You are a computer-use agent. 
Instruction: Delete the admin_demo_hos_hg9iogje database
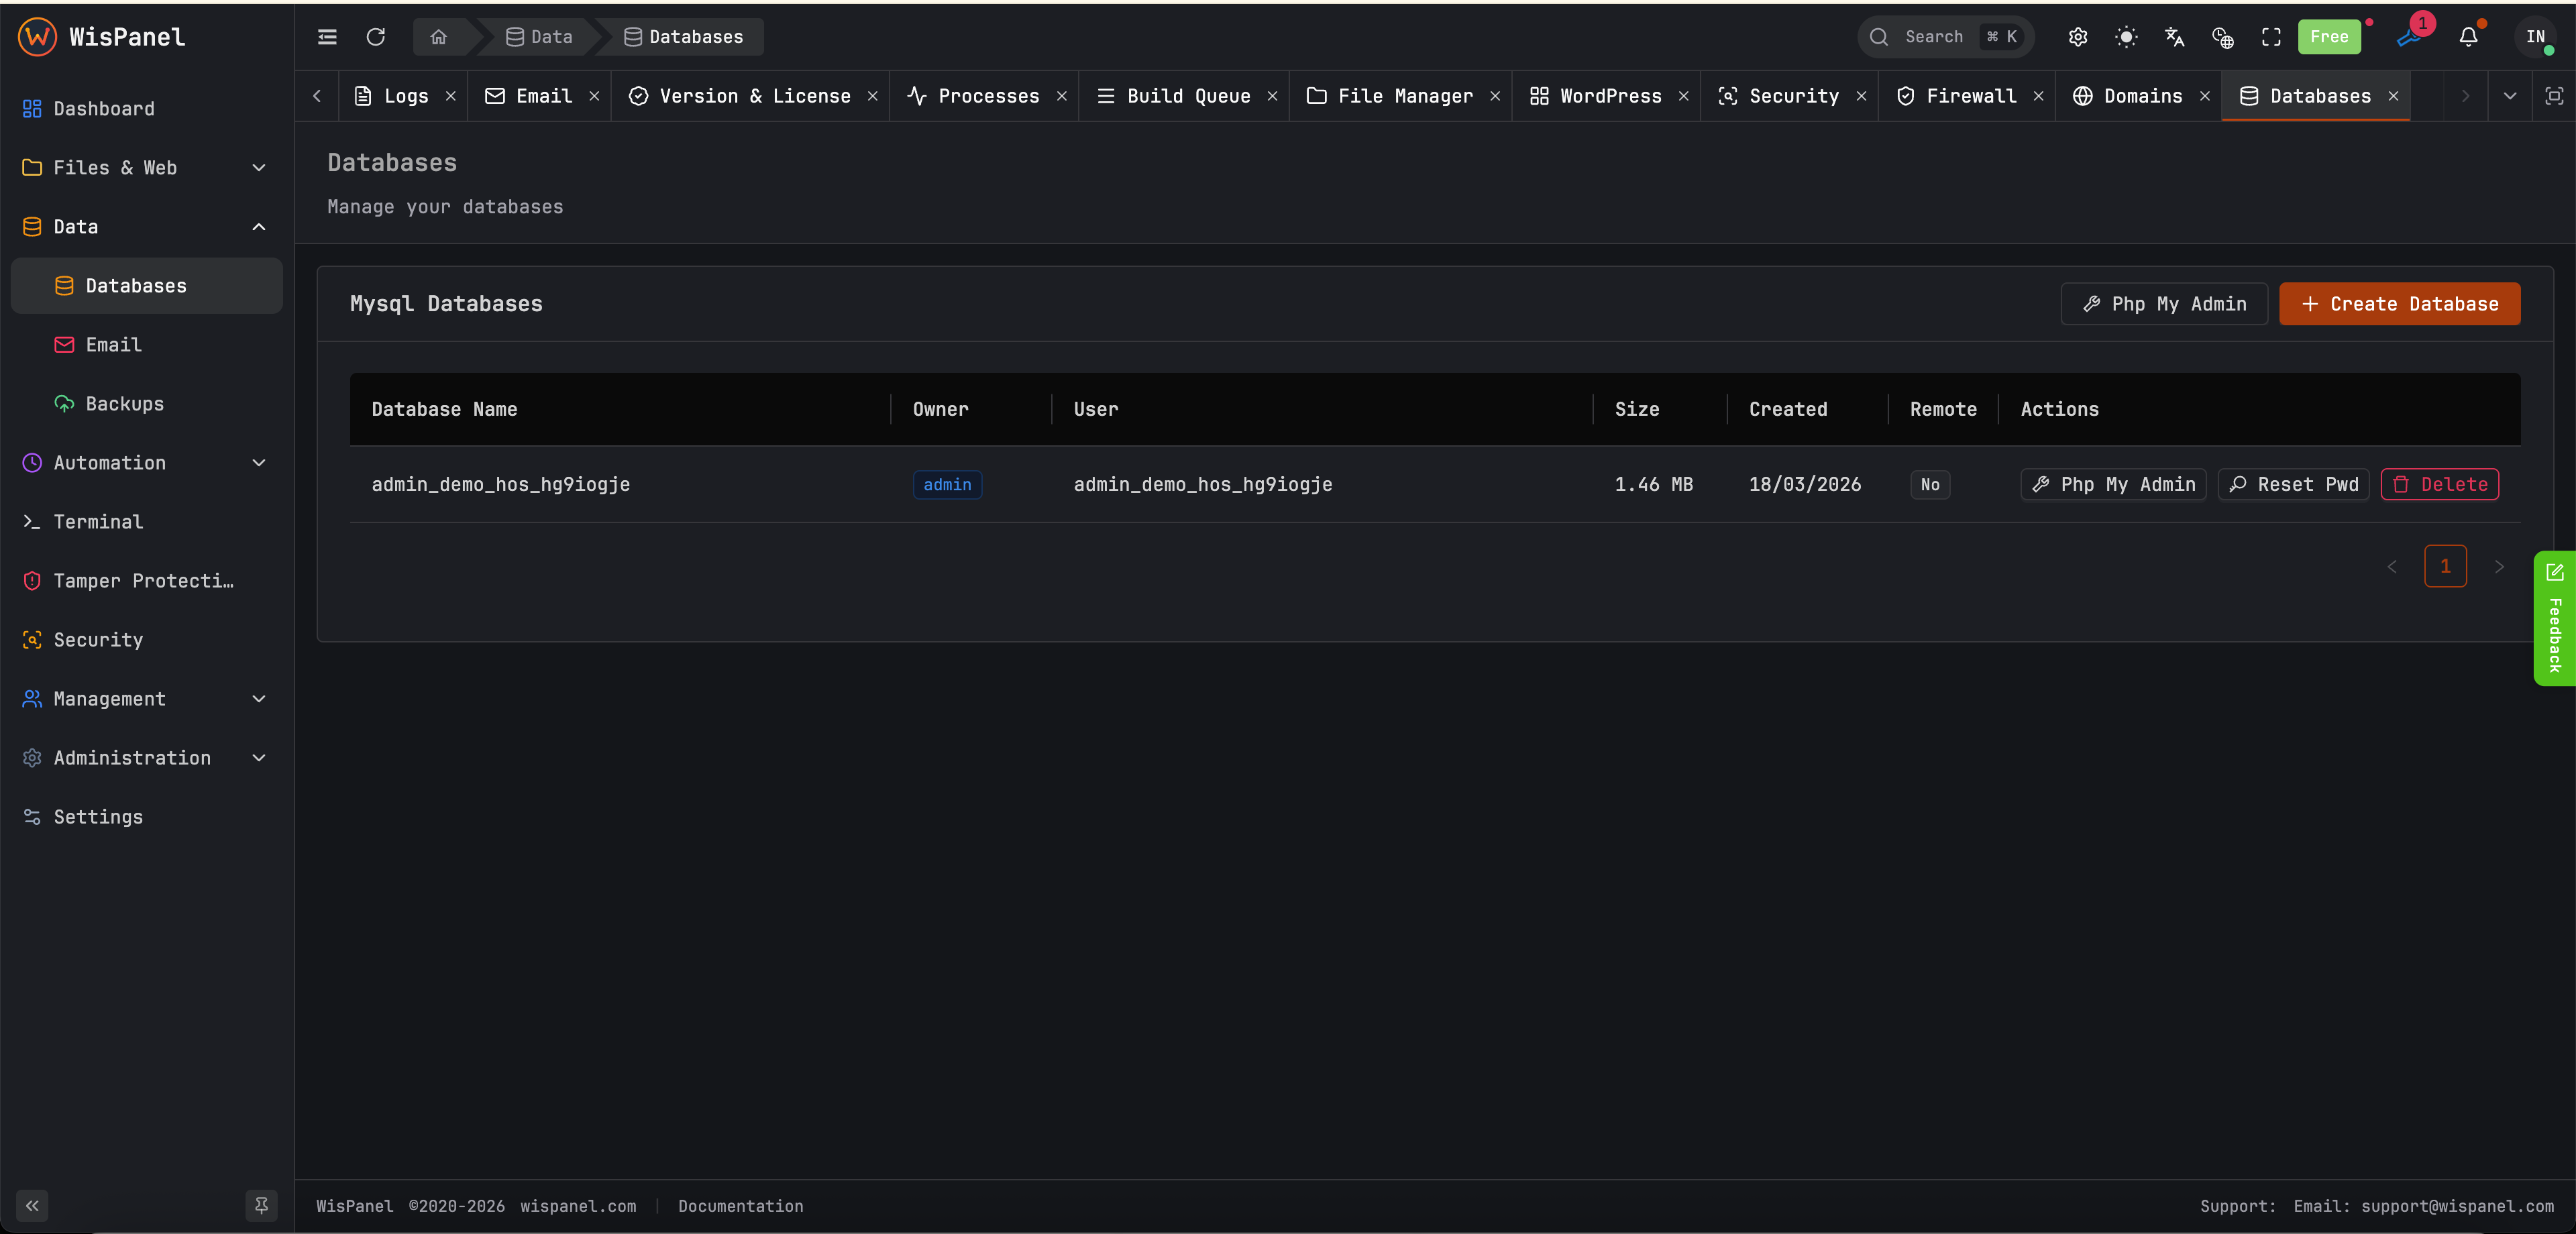click(2440, 485)
